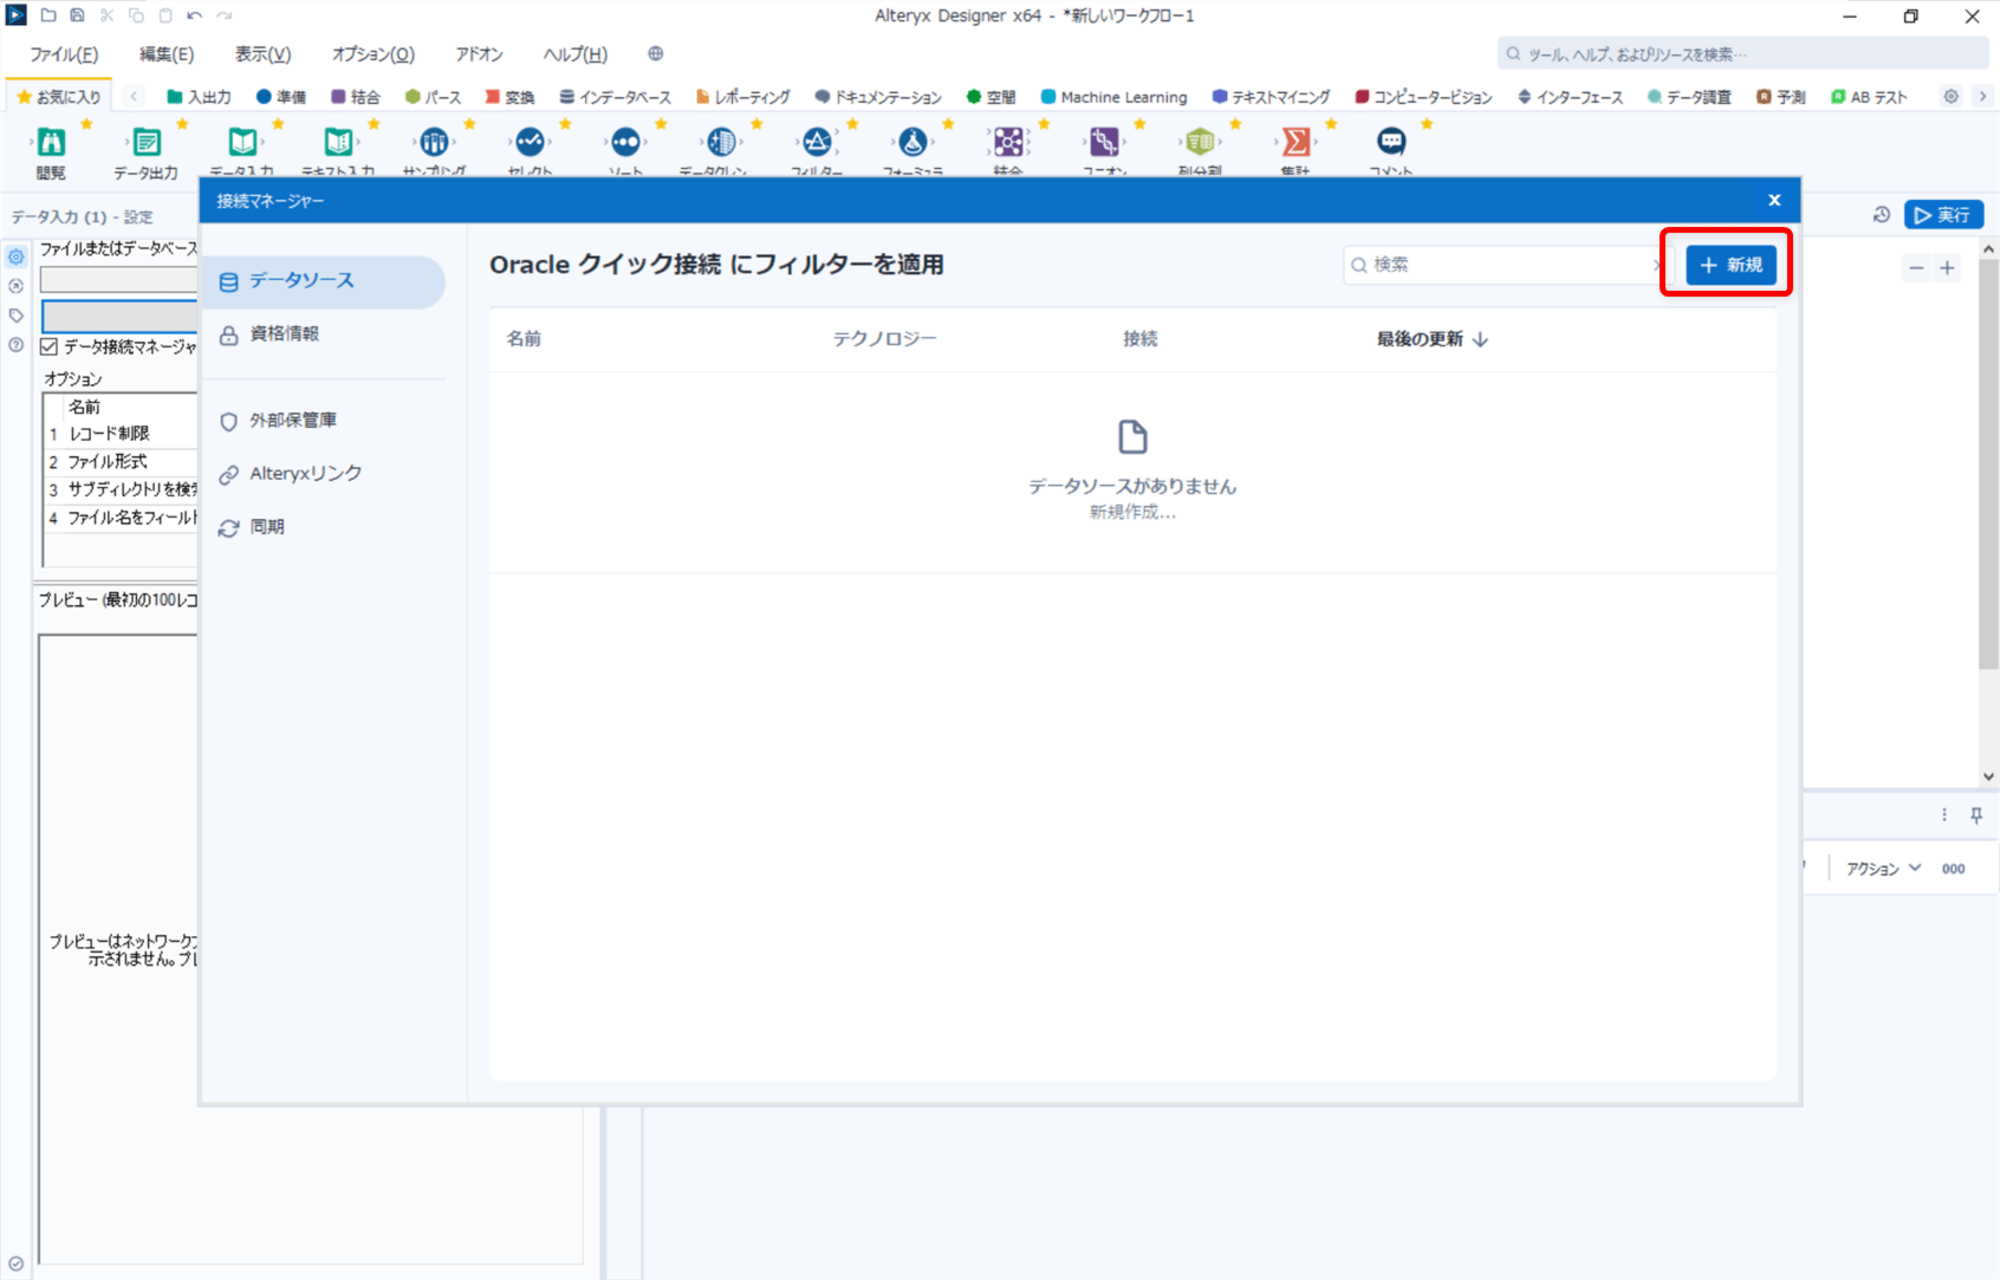Open the ヘルプ(H) menu
The width and height of the screenshot is (2000, 1280).
tap(575, 54)
